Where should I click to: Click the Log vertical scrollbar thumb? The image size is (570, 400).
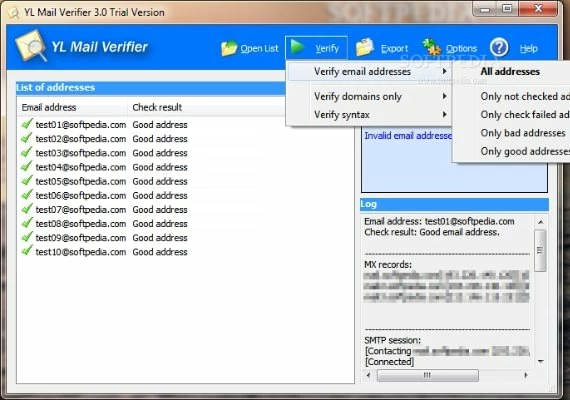pyautogui.click(x=540, y=250)
